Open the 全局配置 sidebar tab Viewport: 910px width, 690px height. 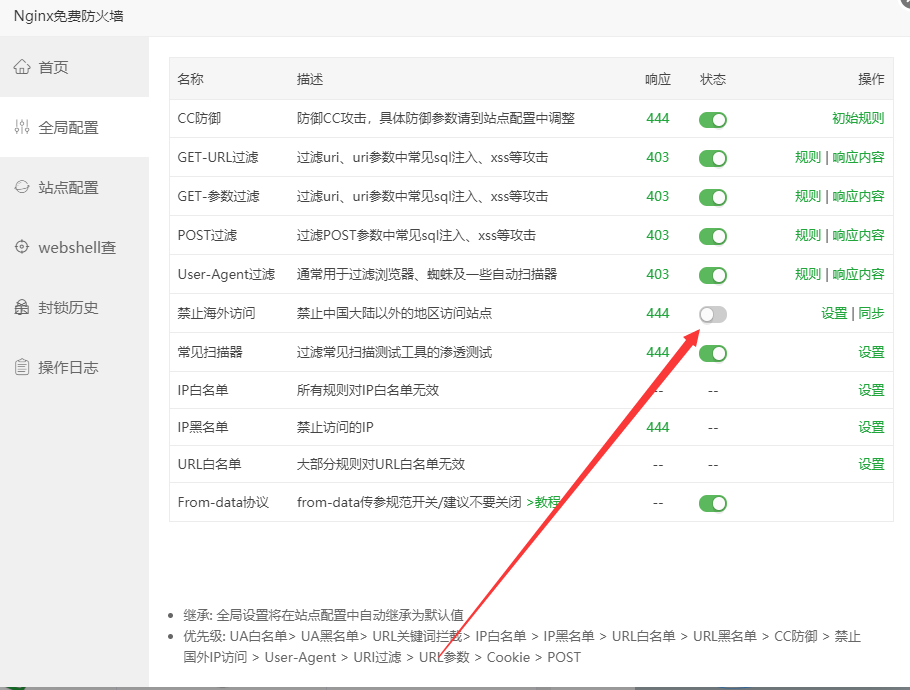[x=74, y=127]
